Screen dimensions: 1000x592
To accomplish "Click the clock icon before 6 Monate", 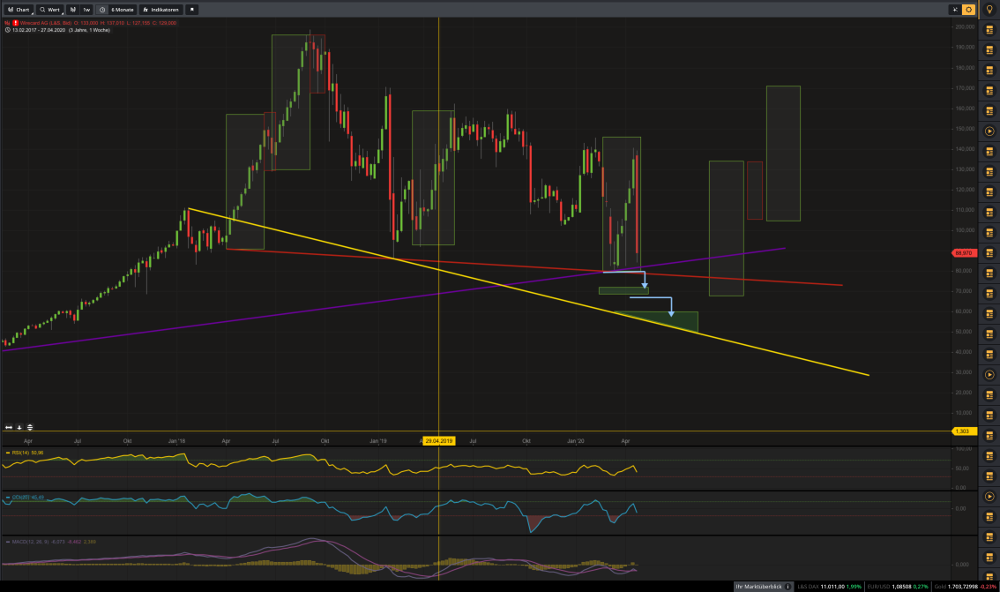I will 102,9.
